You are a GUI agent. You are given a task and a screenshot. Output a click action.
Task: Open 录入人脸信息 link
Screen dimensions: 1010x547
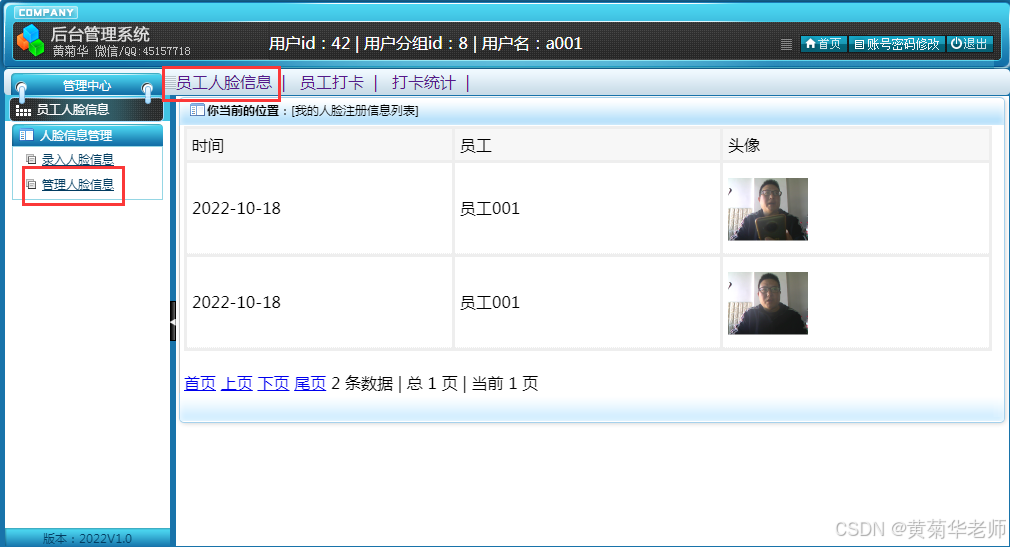pos(77,159)
